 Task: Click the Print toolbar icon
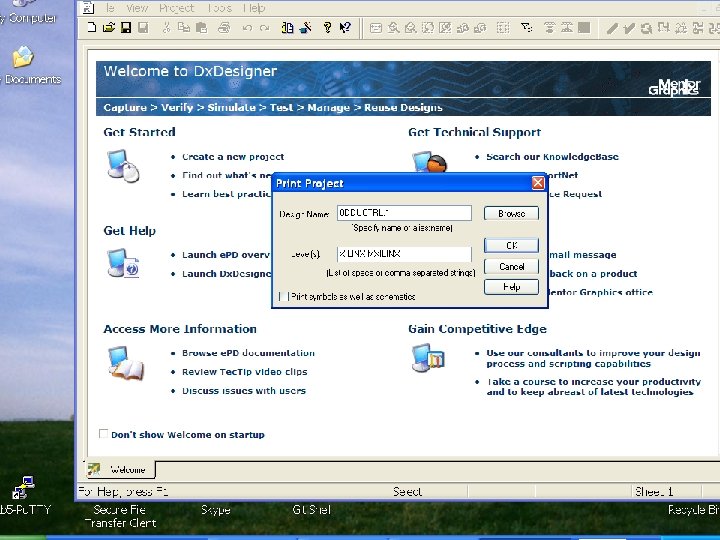(x=224, y=28)
